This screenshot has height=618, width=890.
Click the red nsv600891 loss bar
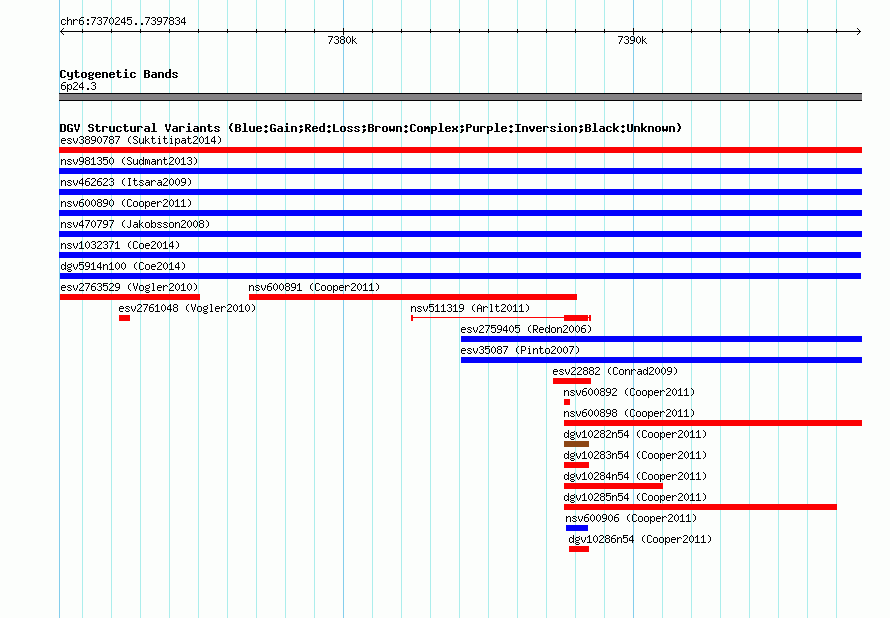(413, 297)
